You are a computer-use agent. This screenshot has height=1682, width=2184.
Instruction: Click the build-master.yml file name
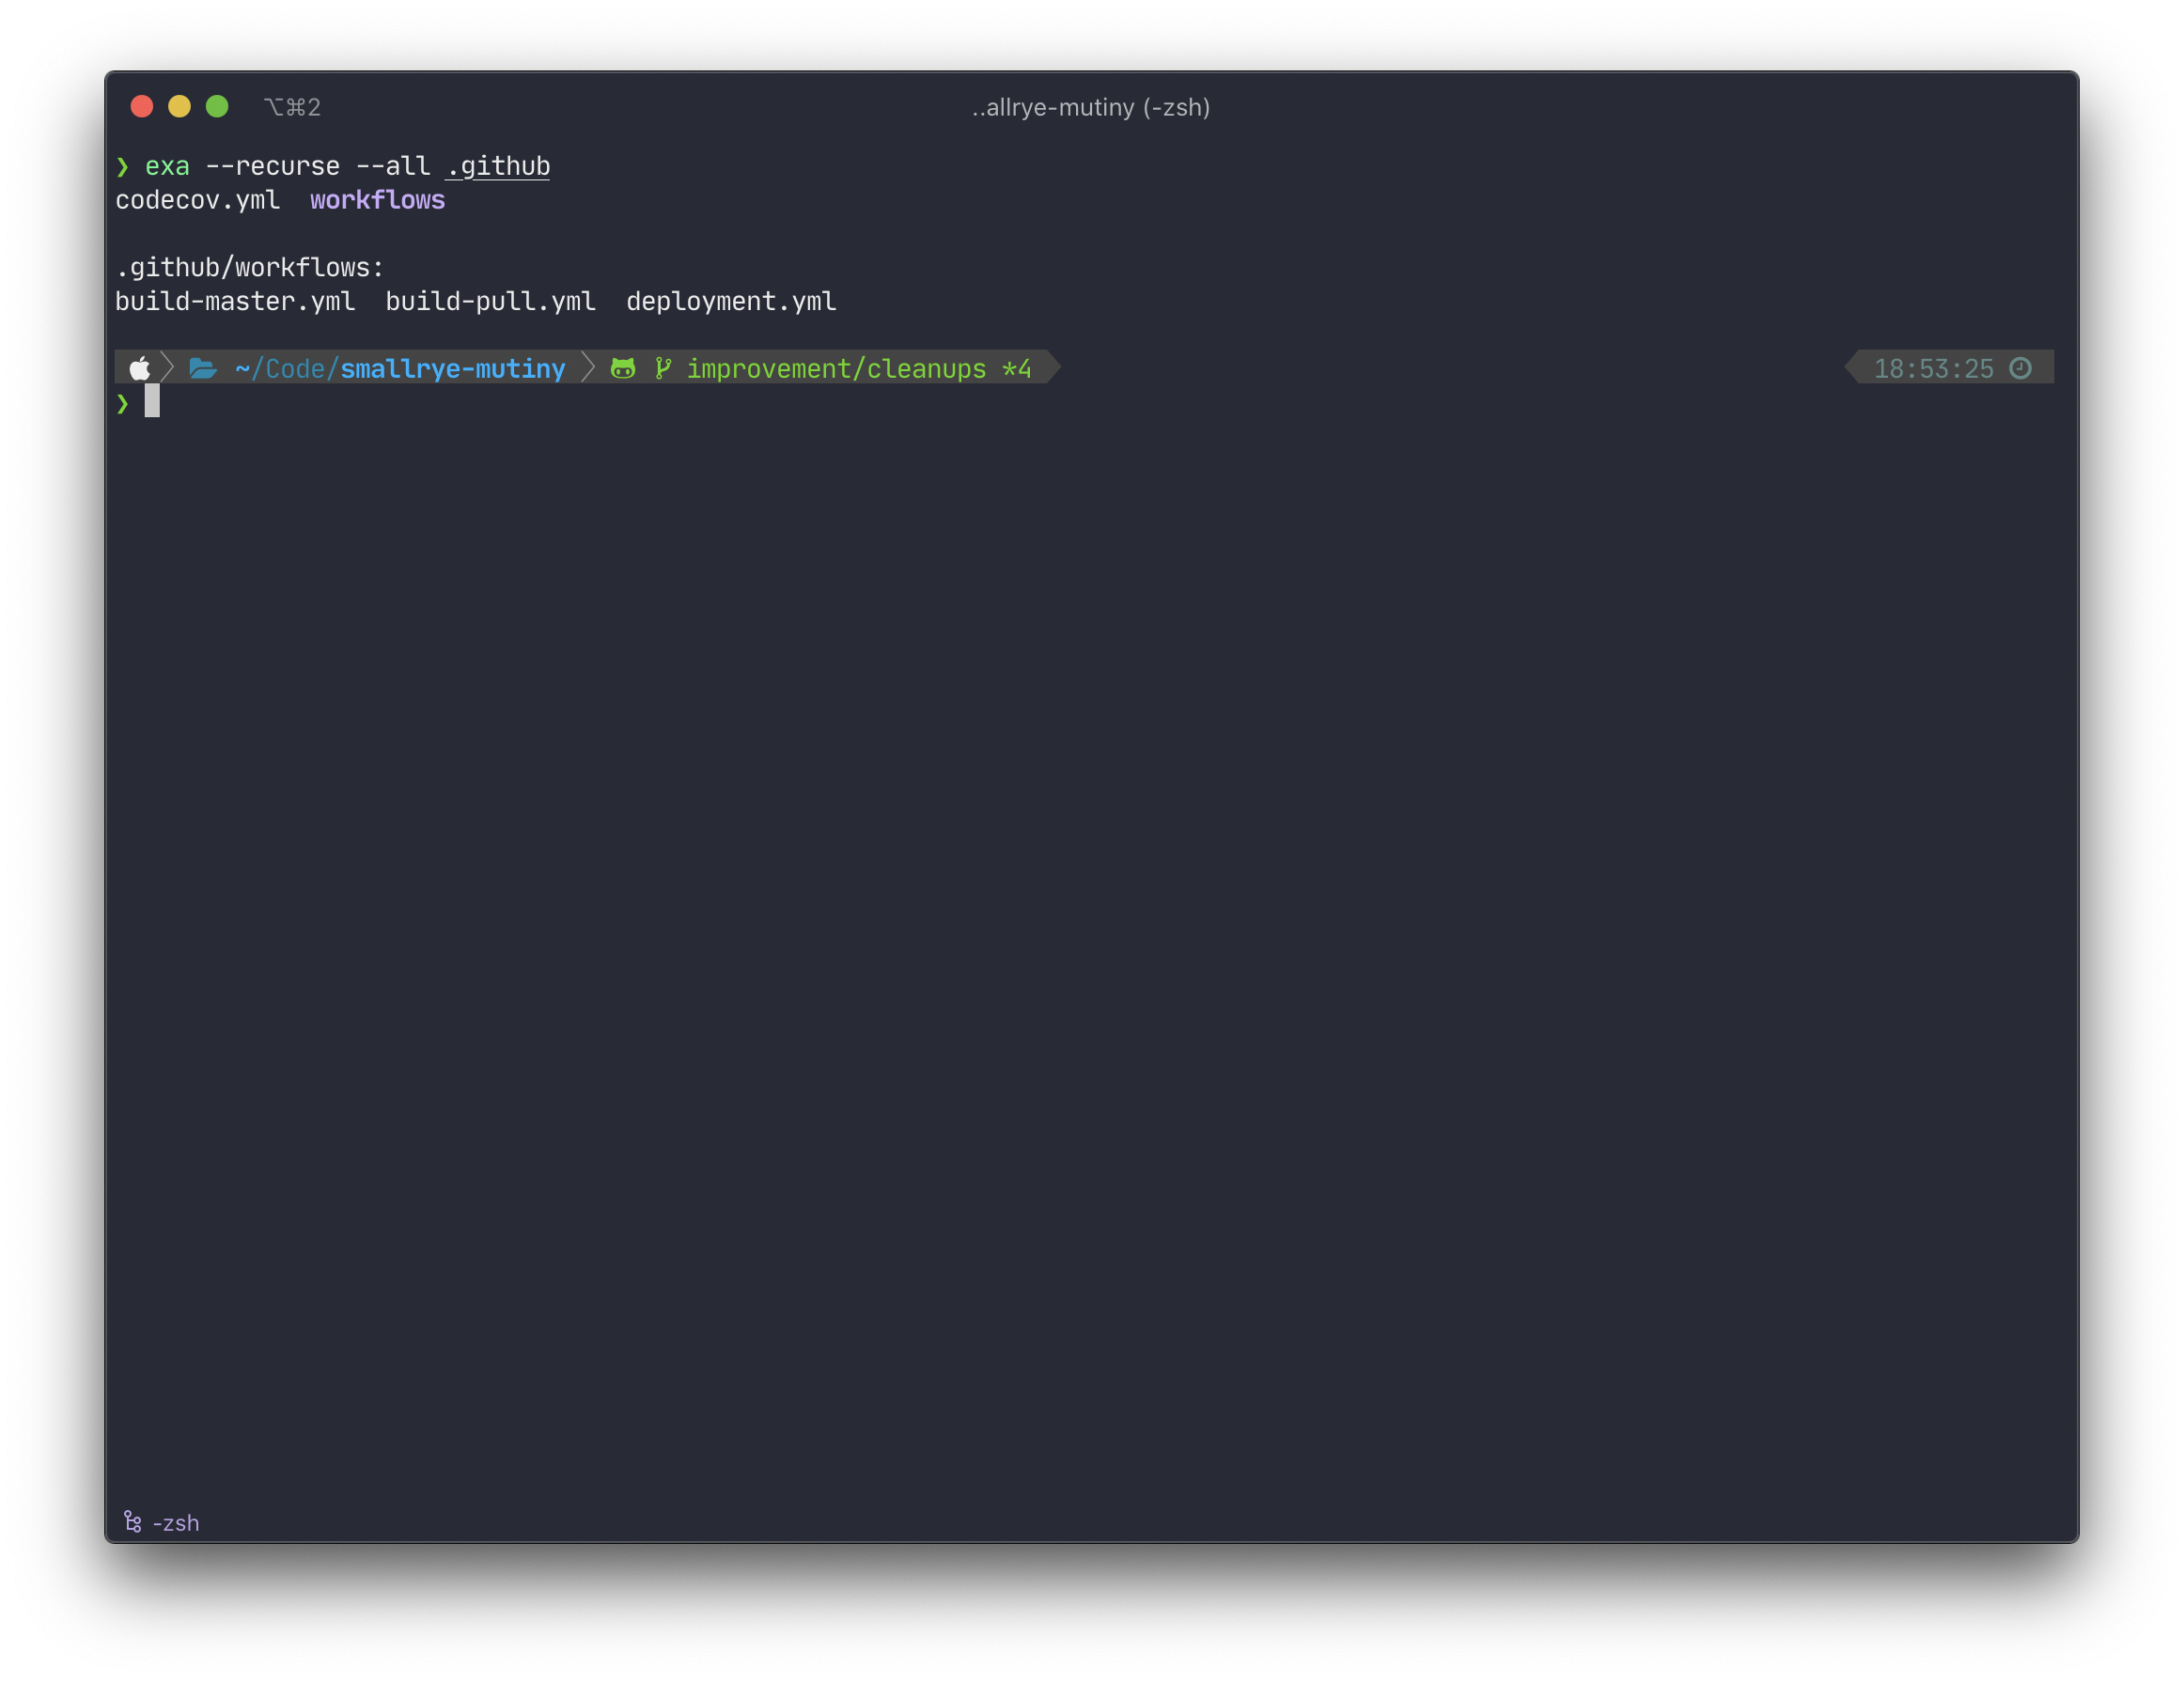click(235, 301)
